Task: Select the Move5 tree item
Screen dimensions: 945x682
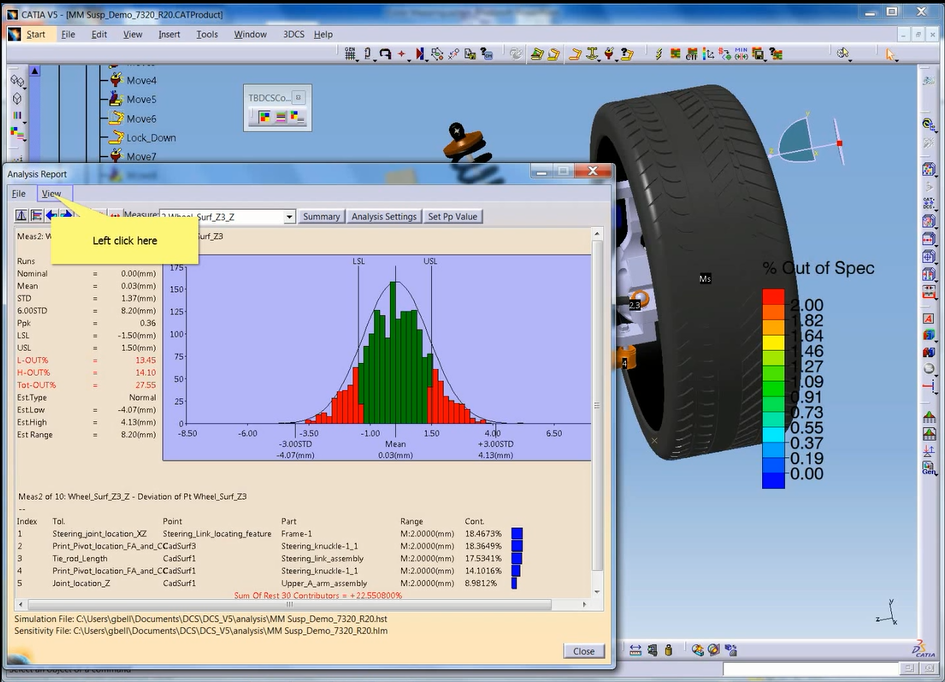Action: click(140, 99)
